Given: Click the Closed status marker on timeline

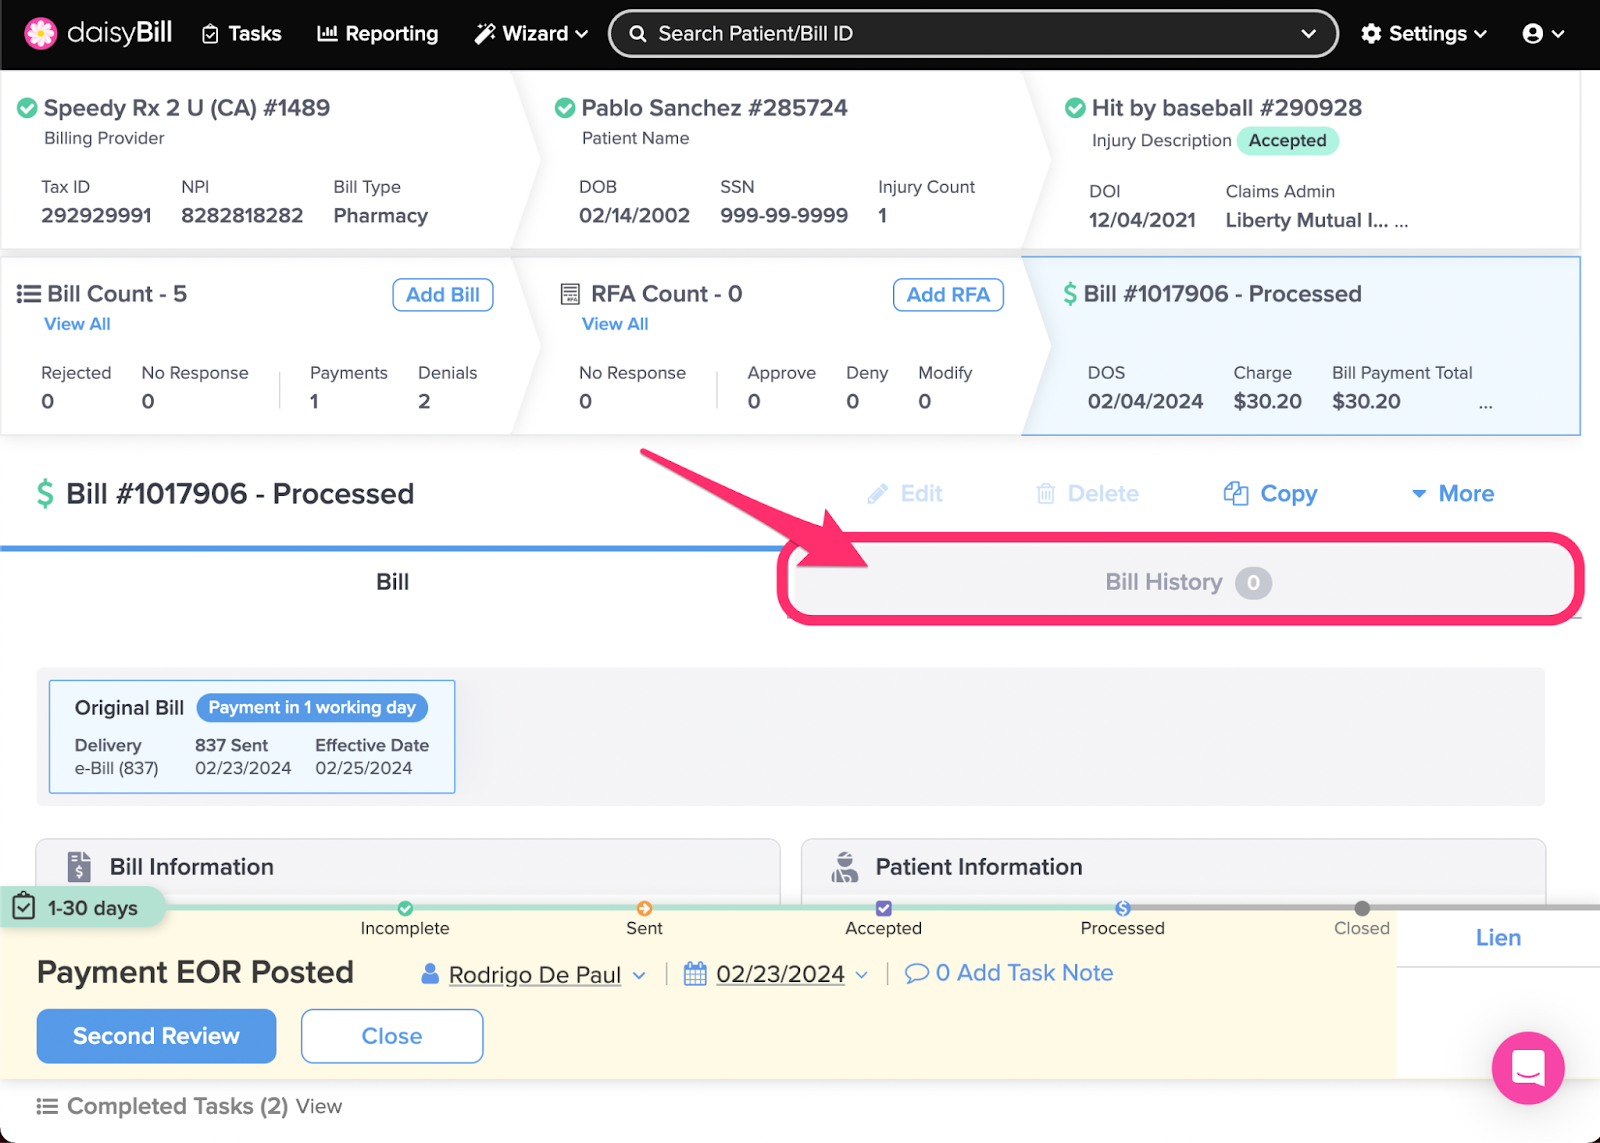Looking at the screenshot, I should tap(1362, 908).
